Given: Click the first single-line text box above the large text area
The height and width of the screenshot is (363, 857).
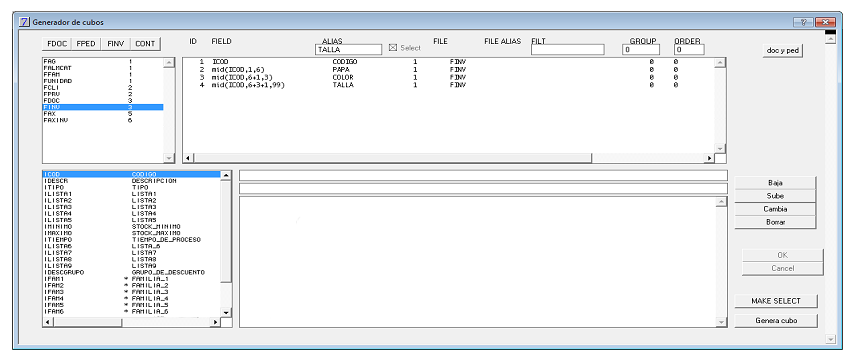Looking at the screenshot, I should 483,175.
